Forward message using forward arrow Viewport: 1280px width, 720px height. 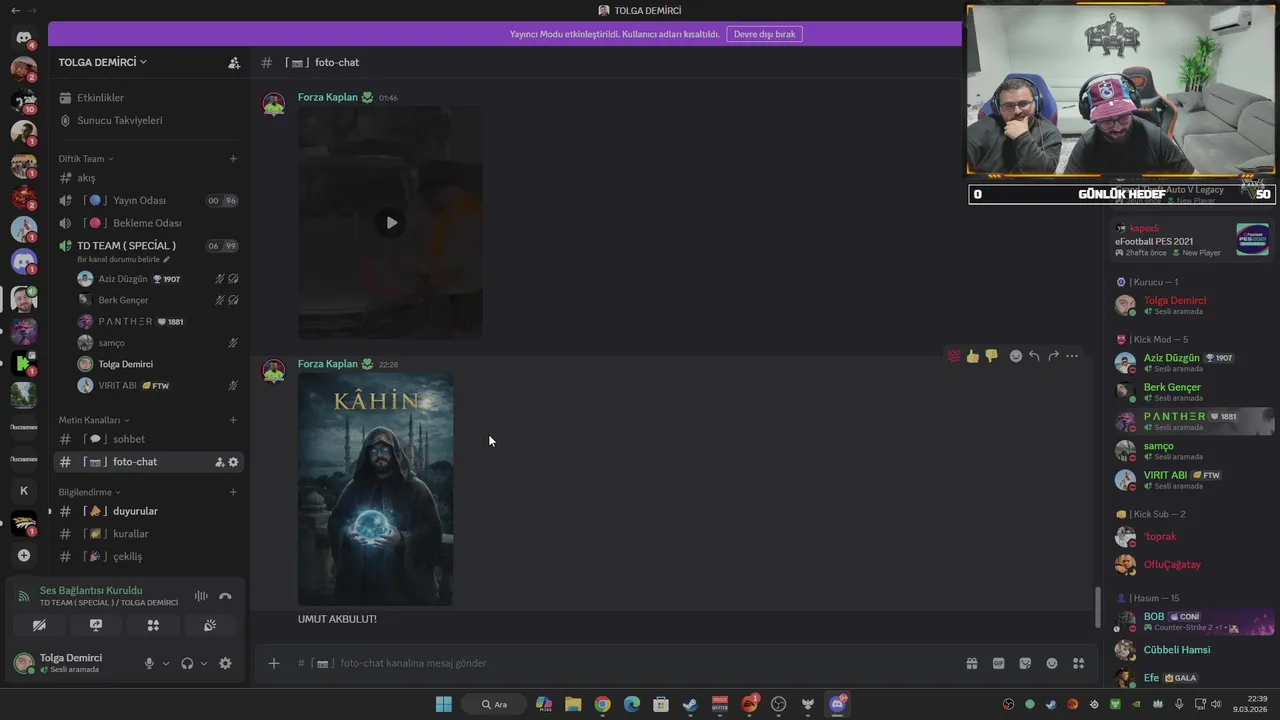pos(1053,356)
